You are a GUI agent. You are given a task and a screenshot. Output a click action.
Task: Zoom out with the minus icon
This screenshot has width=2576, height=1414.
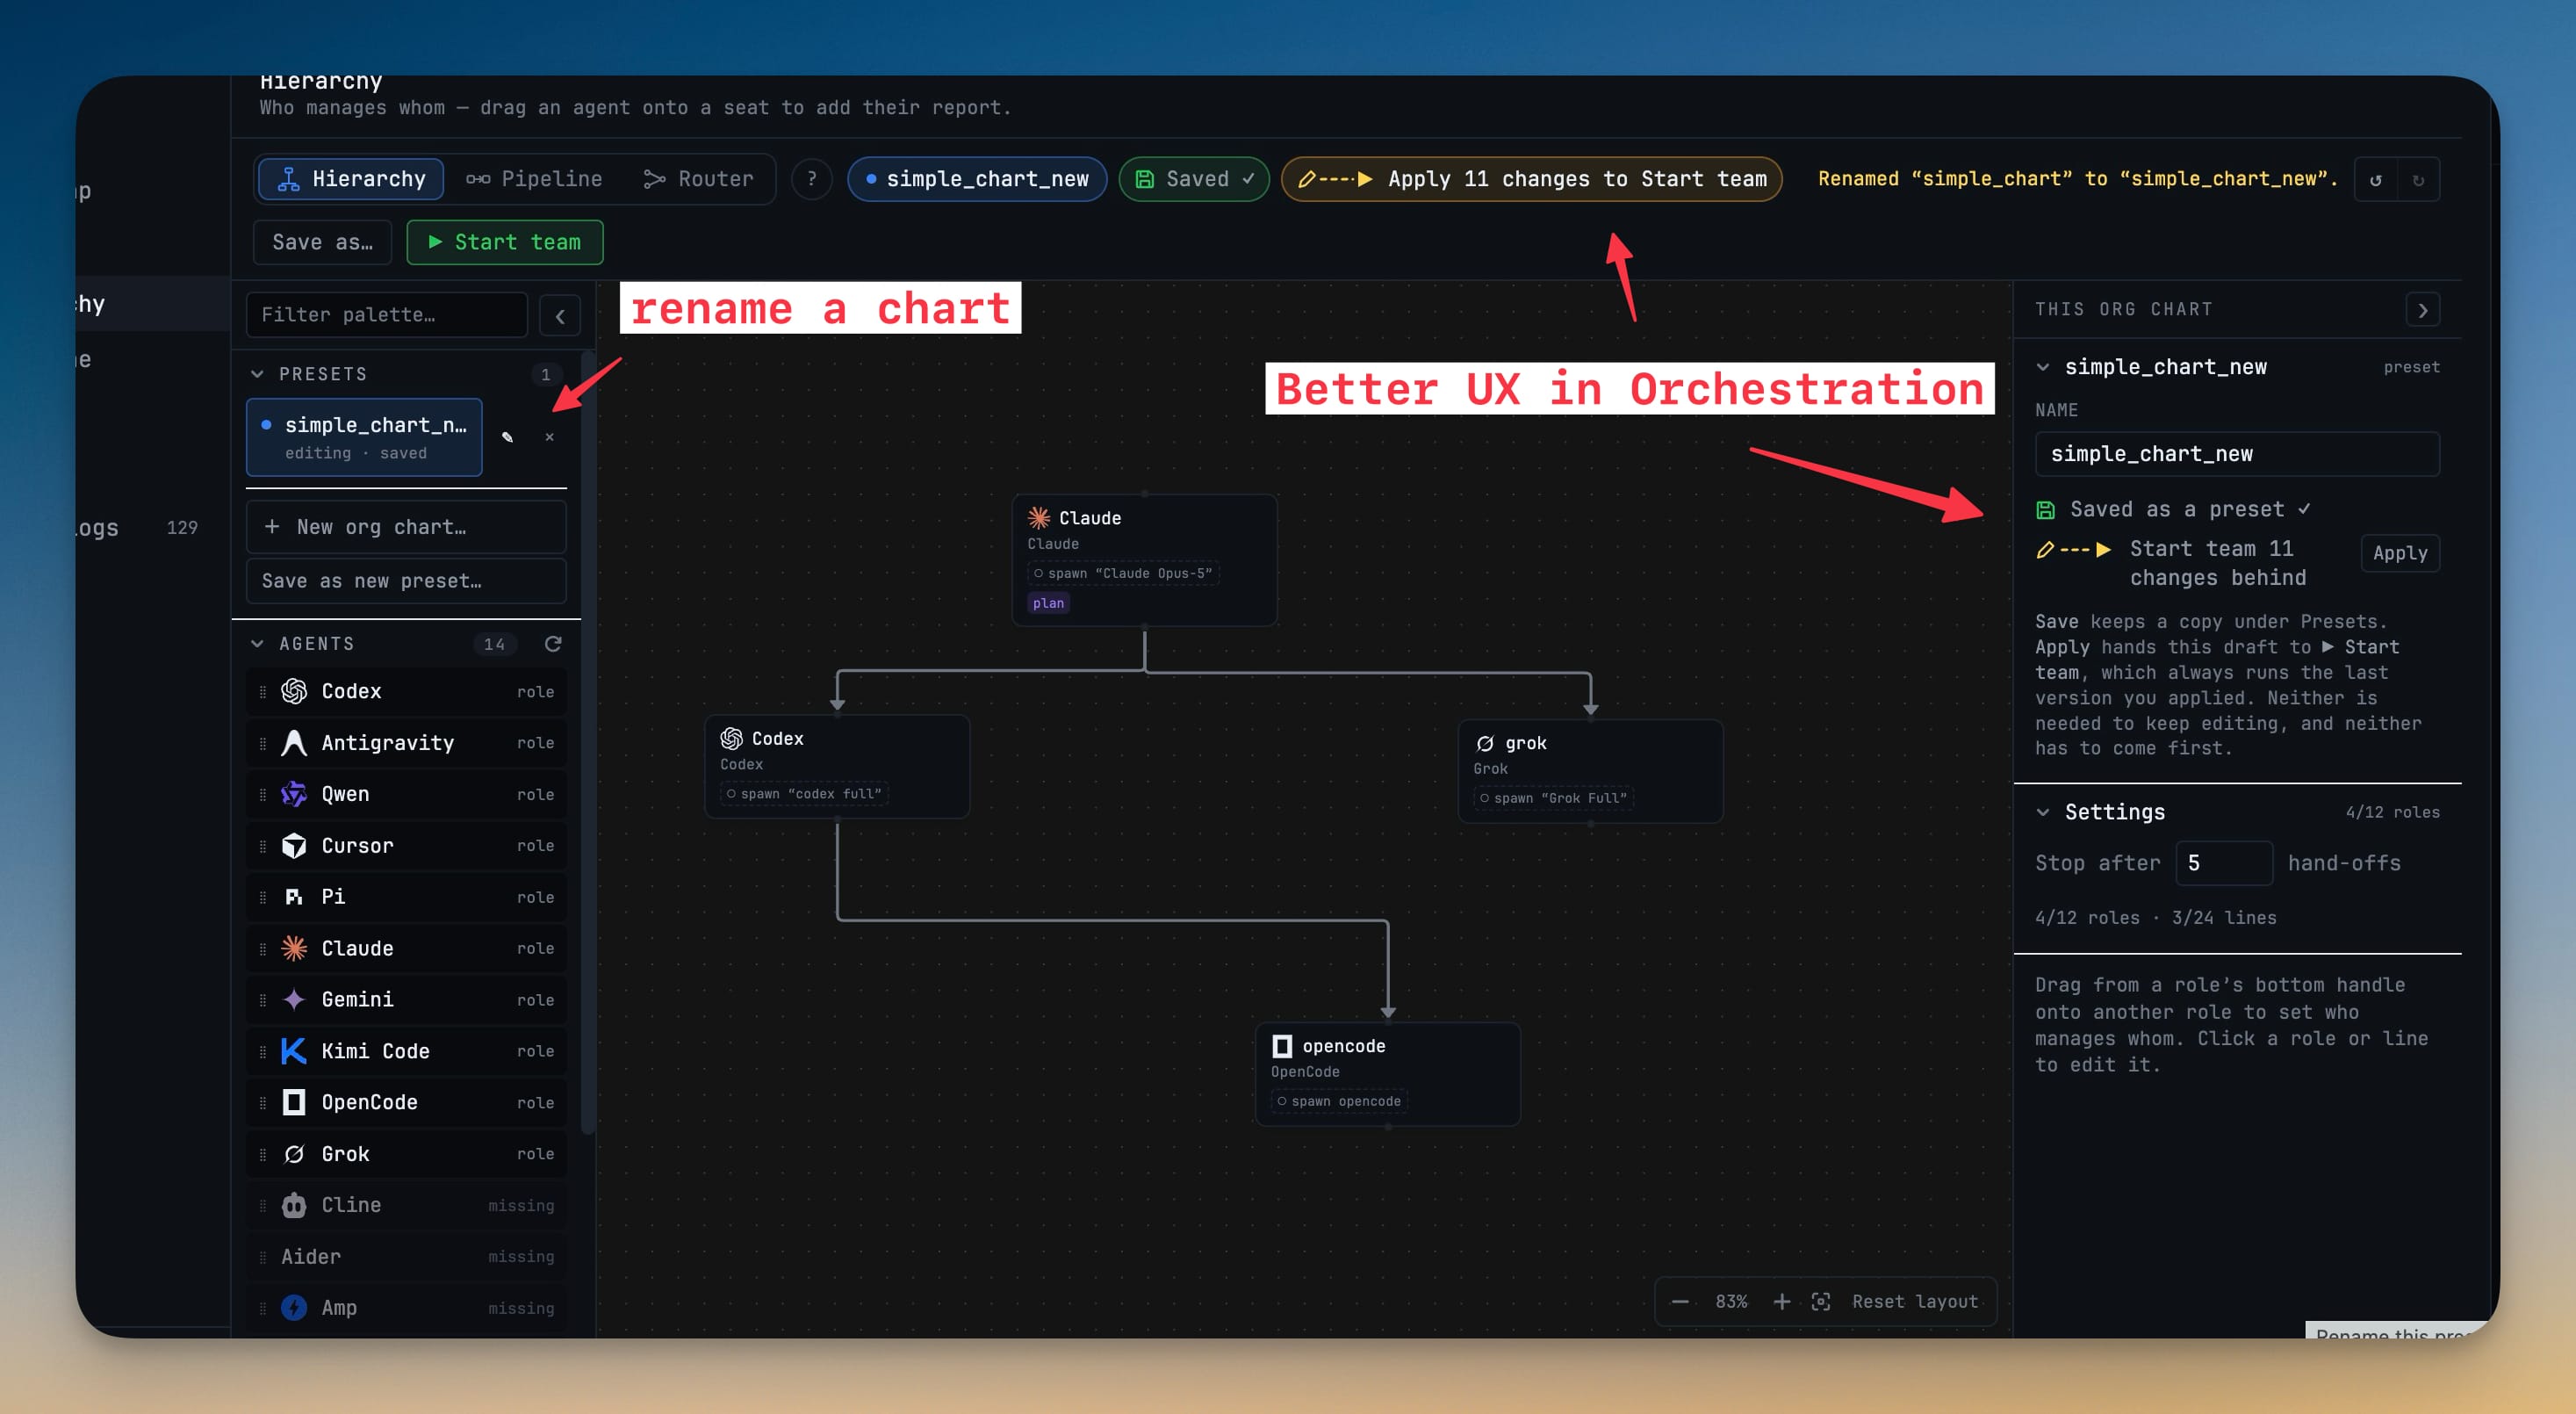[1680, 1301]
